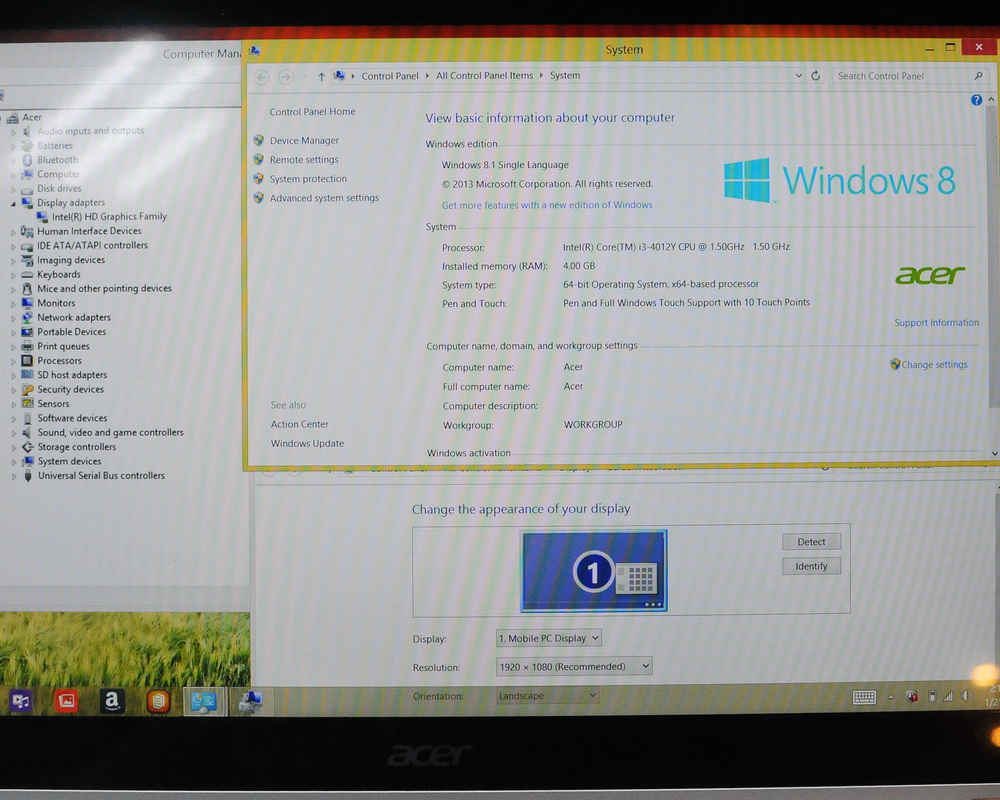The width and height of the screenshot is (1000, 800).
Task: Open the Orientation dropdown Landscape
Action: [548, 695]
